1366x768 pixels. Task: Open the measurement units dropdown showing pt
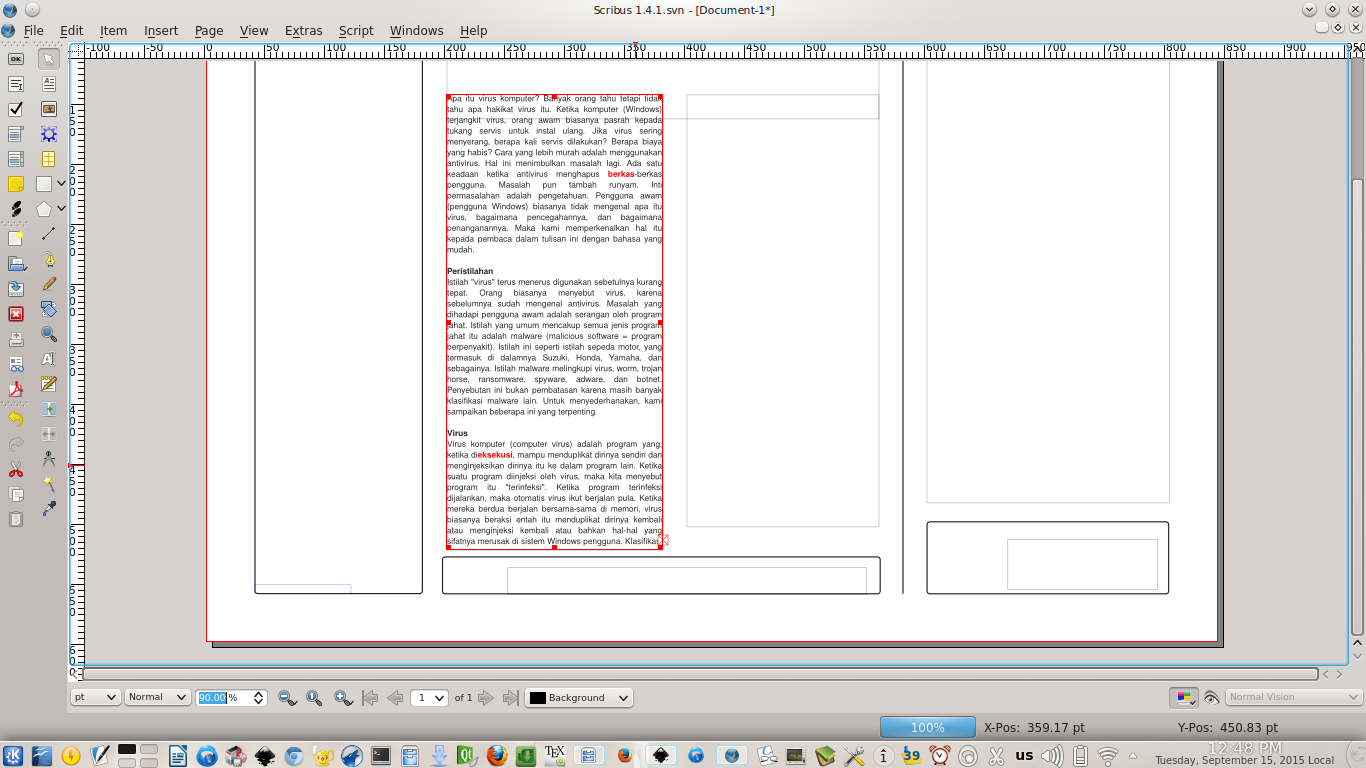click(x=95, y=697)
